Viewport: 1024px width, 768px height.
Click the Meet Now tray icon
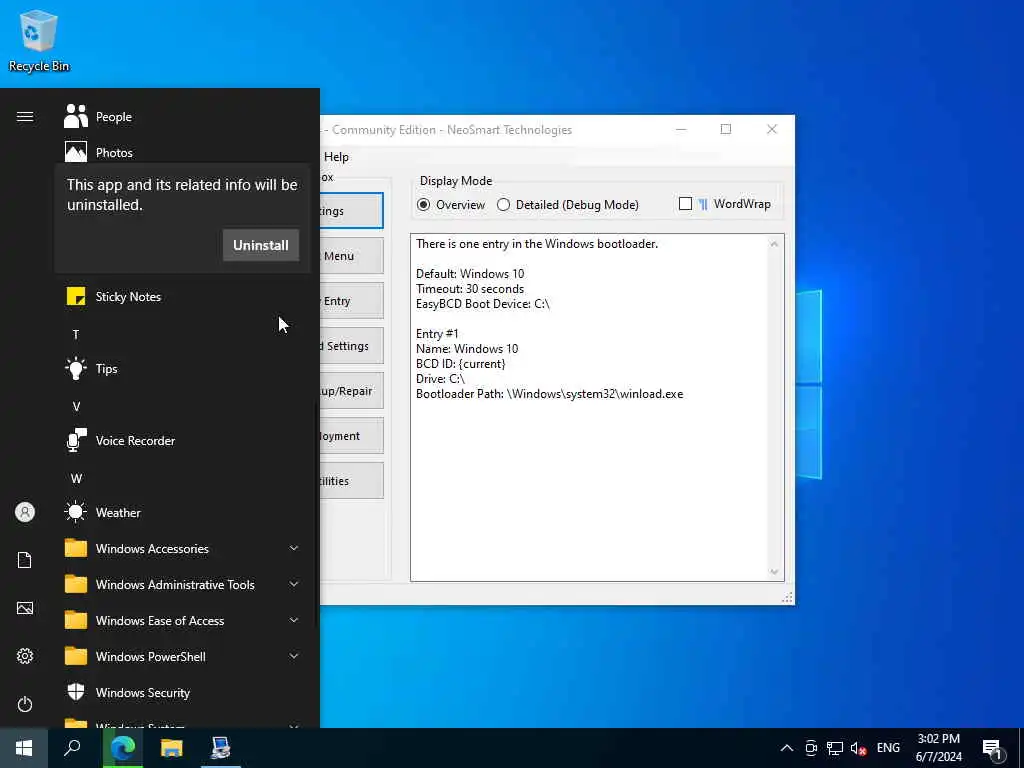point(811,748)
